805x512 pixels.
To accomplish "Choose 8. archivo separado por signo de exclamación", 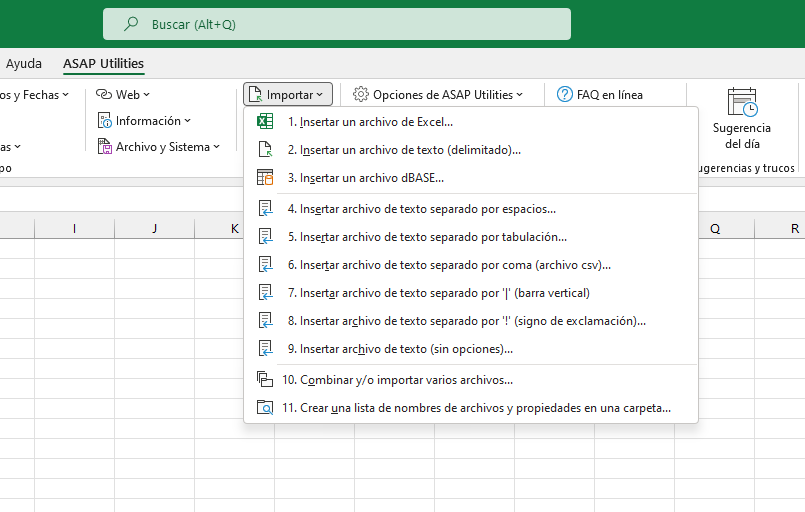I will [471, 320].
